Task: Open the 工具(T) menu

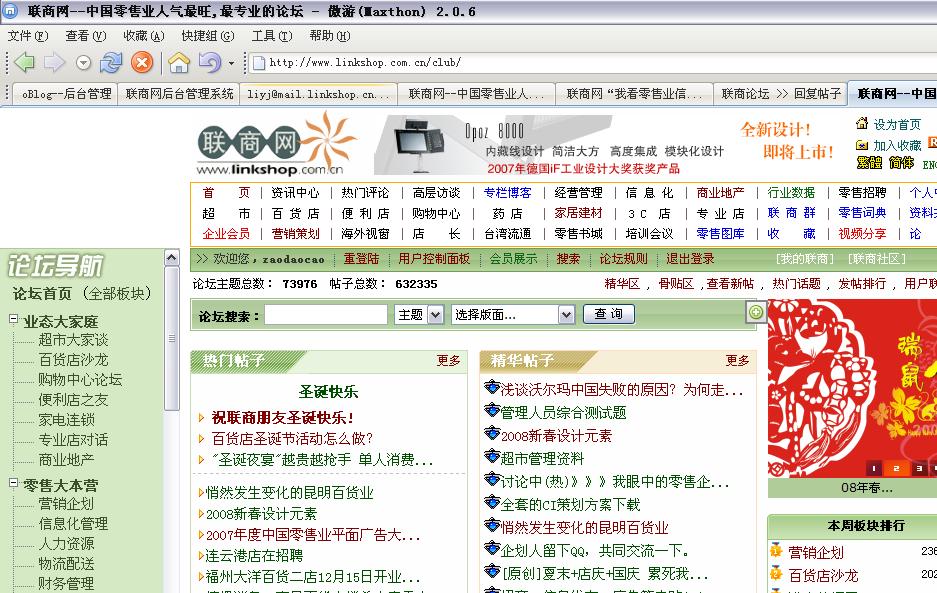Action: coord(272,36)
